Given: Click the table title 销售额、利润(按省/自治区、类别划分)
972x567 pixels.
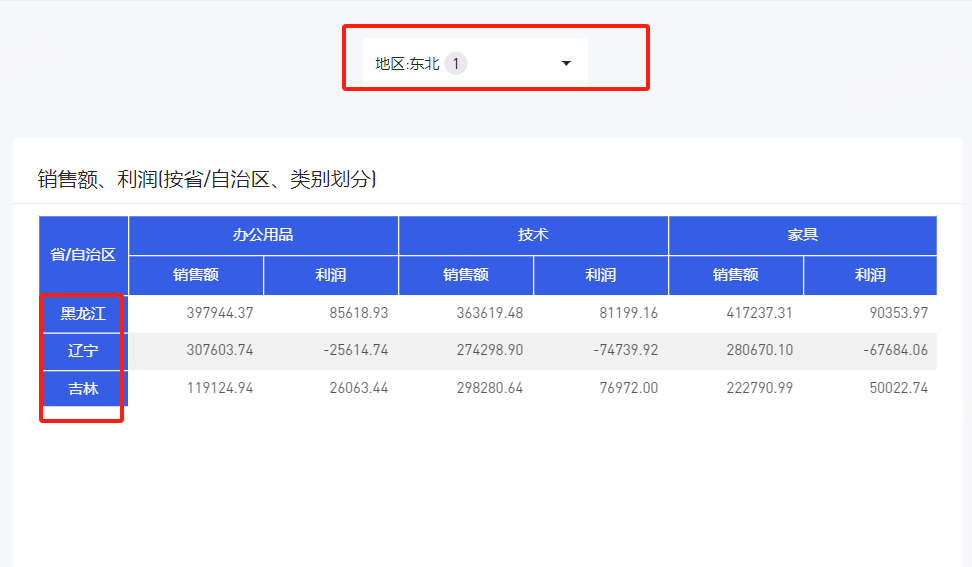Looking at the screenshot, I should pyautogui.click(x=207, y=180).
